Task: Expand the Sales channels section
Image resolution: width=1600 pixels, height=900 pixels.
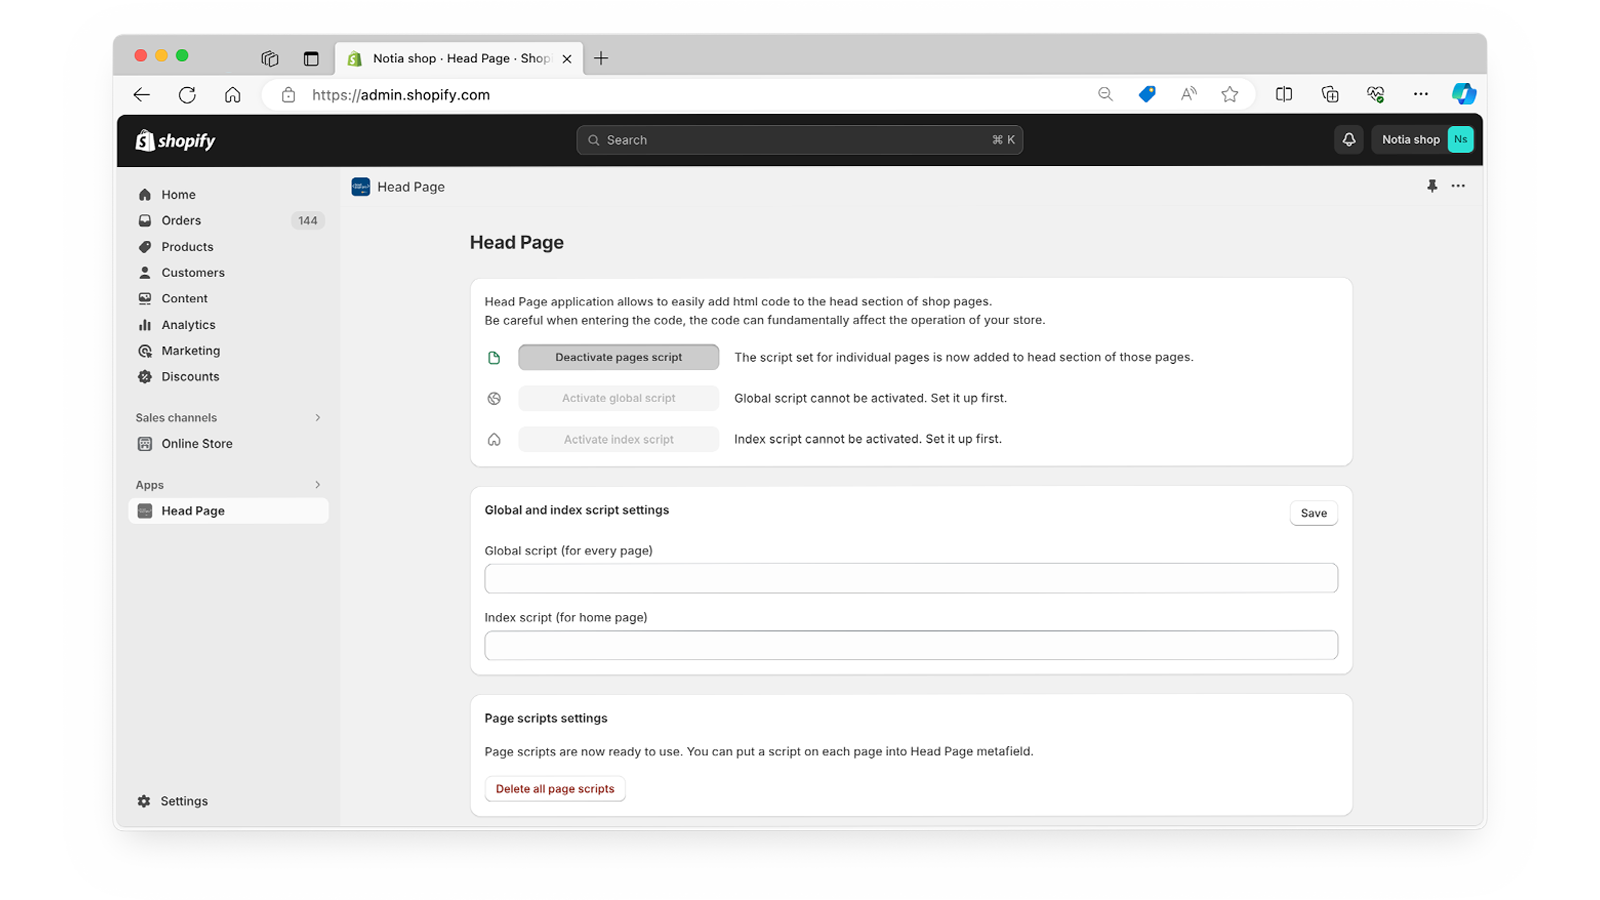Action: pos(318,418)
